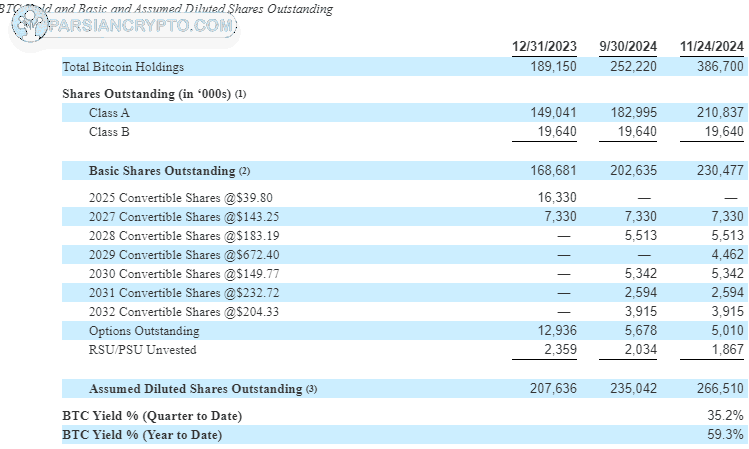Click the RSU/PSU Unvested value 1,867
Image resolution: width=749 pixels, height=449 pixels.
coord(728,350)
